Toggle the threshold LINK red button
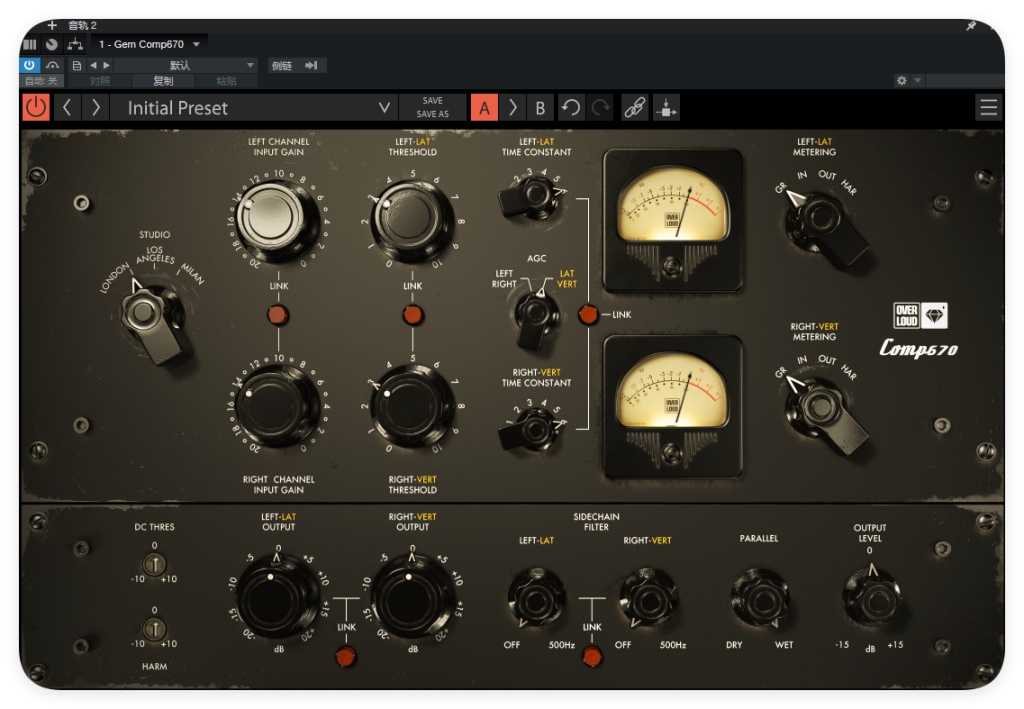 tap(412, 315)
